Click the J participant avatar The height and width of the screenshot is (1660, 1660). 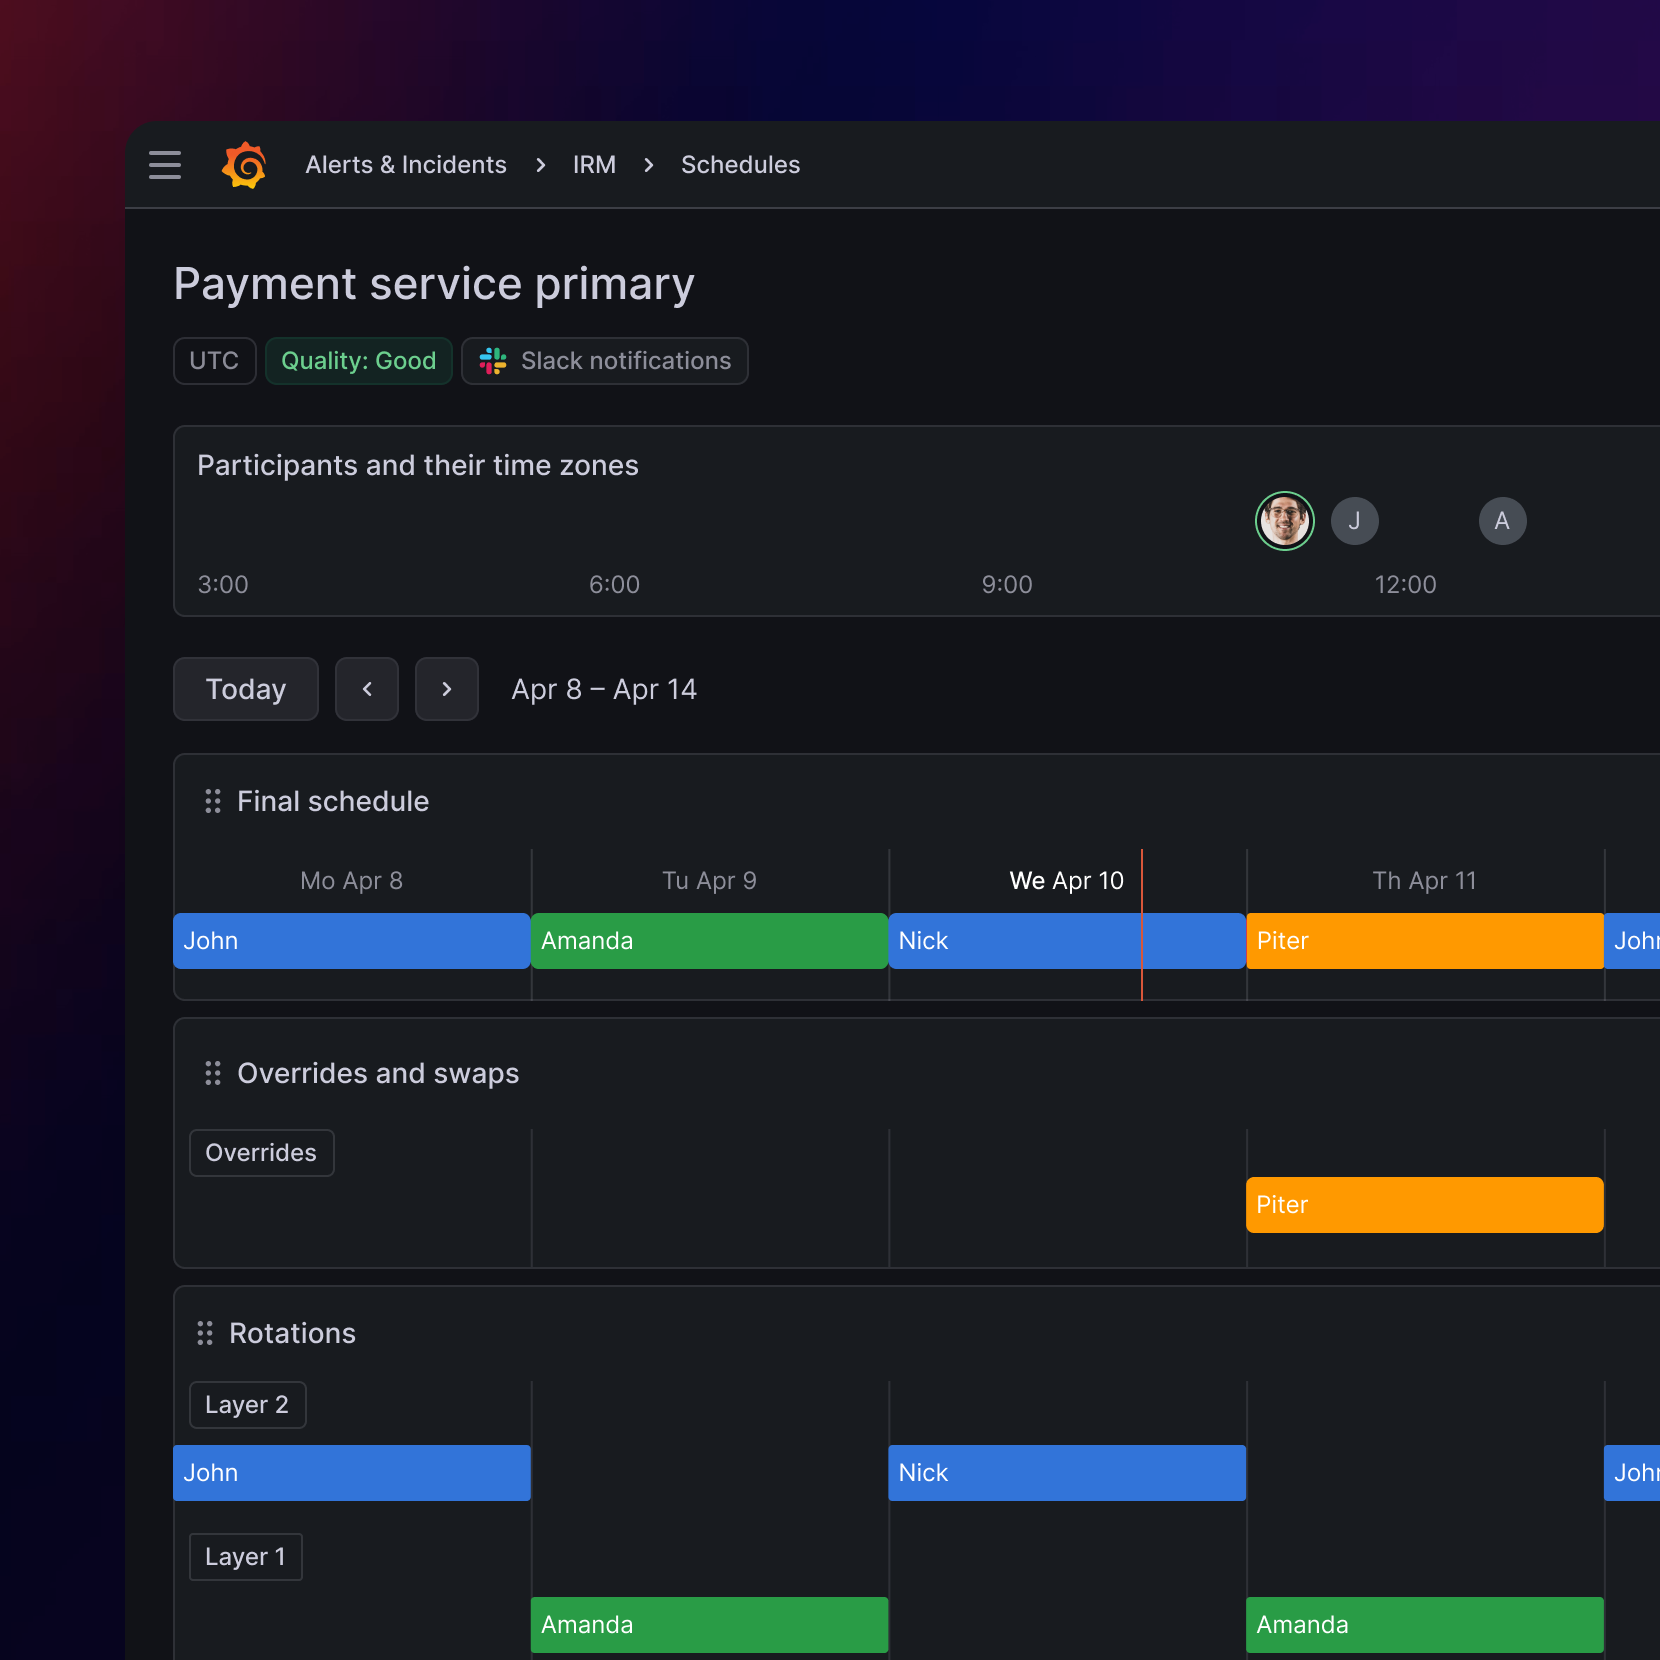tap(1355, 521)
